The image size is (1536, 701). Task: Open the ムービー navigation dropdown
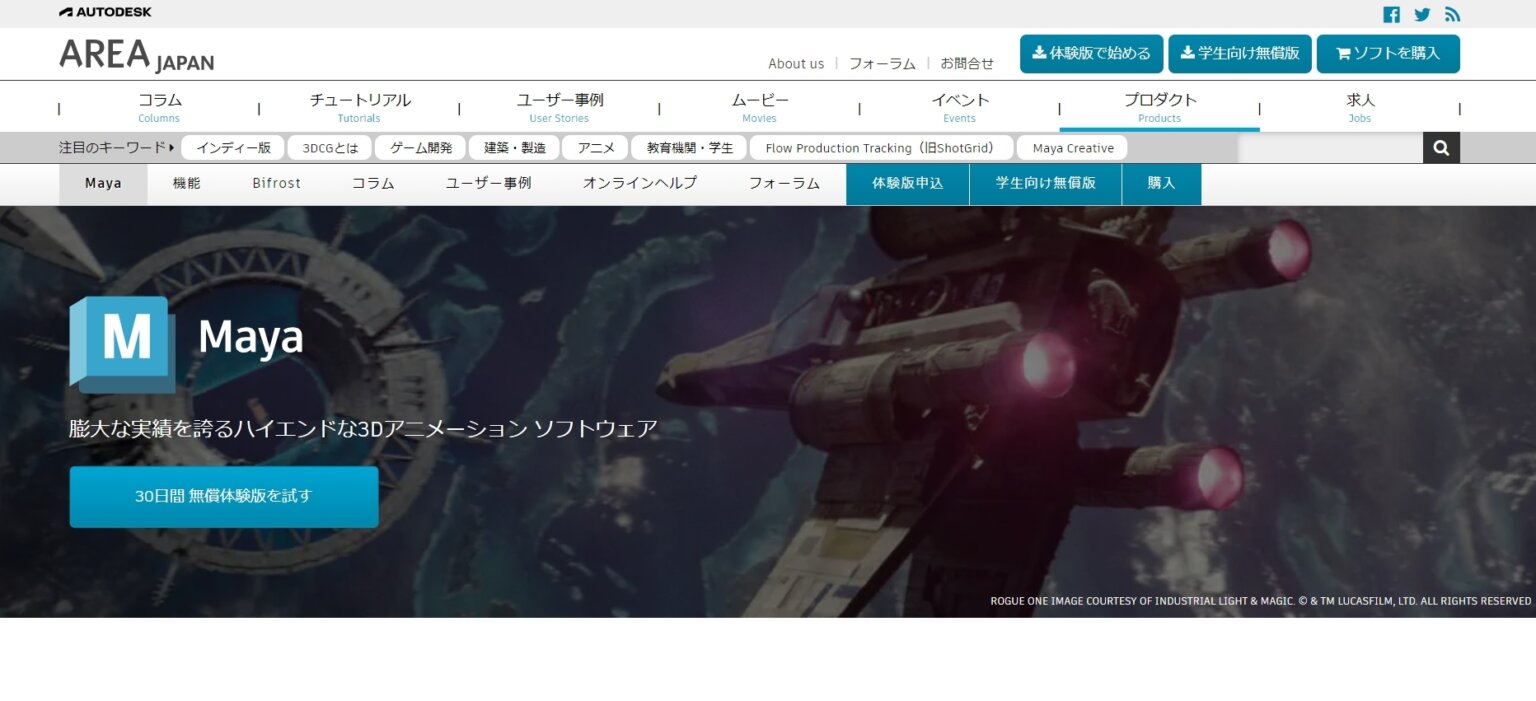(x=759, y=106)
